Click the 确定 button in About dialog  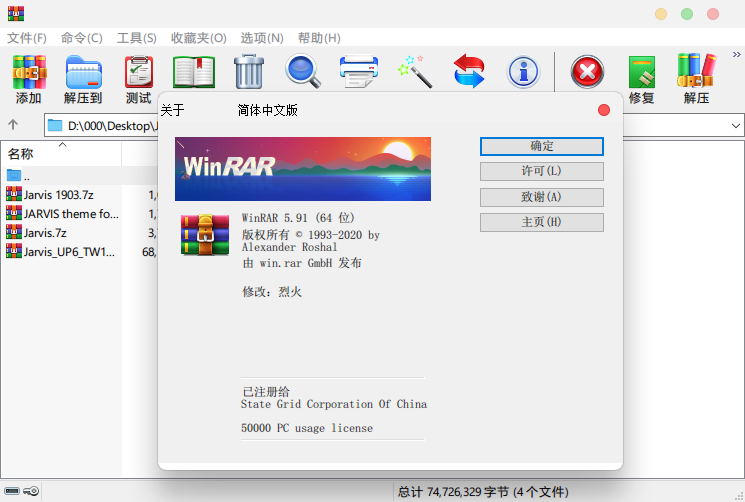542,146
